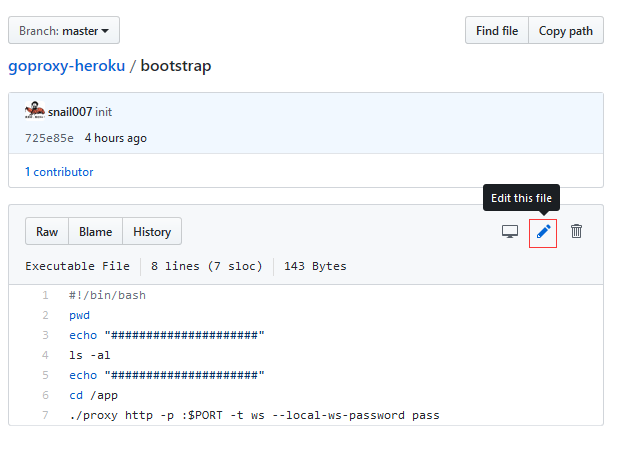Select line number 2
This screenshot has width=622, height=451.
(x=45, y=315)
